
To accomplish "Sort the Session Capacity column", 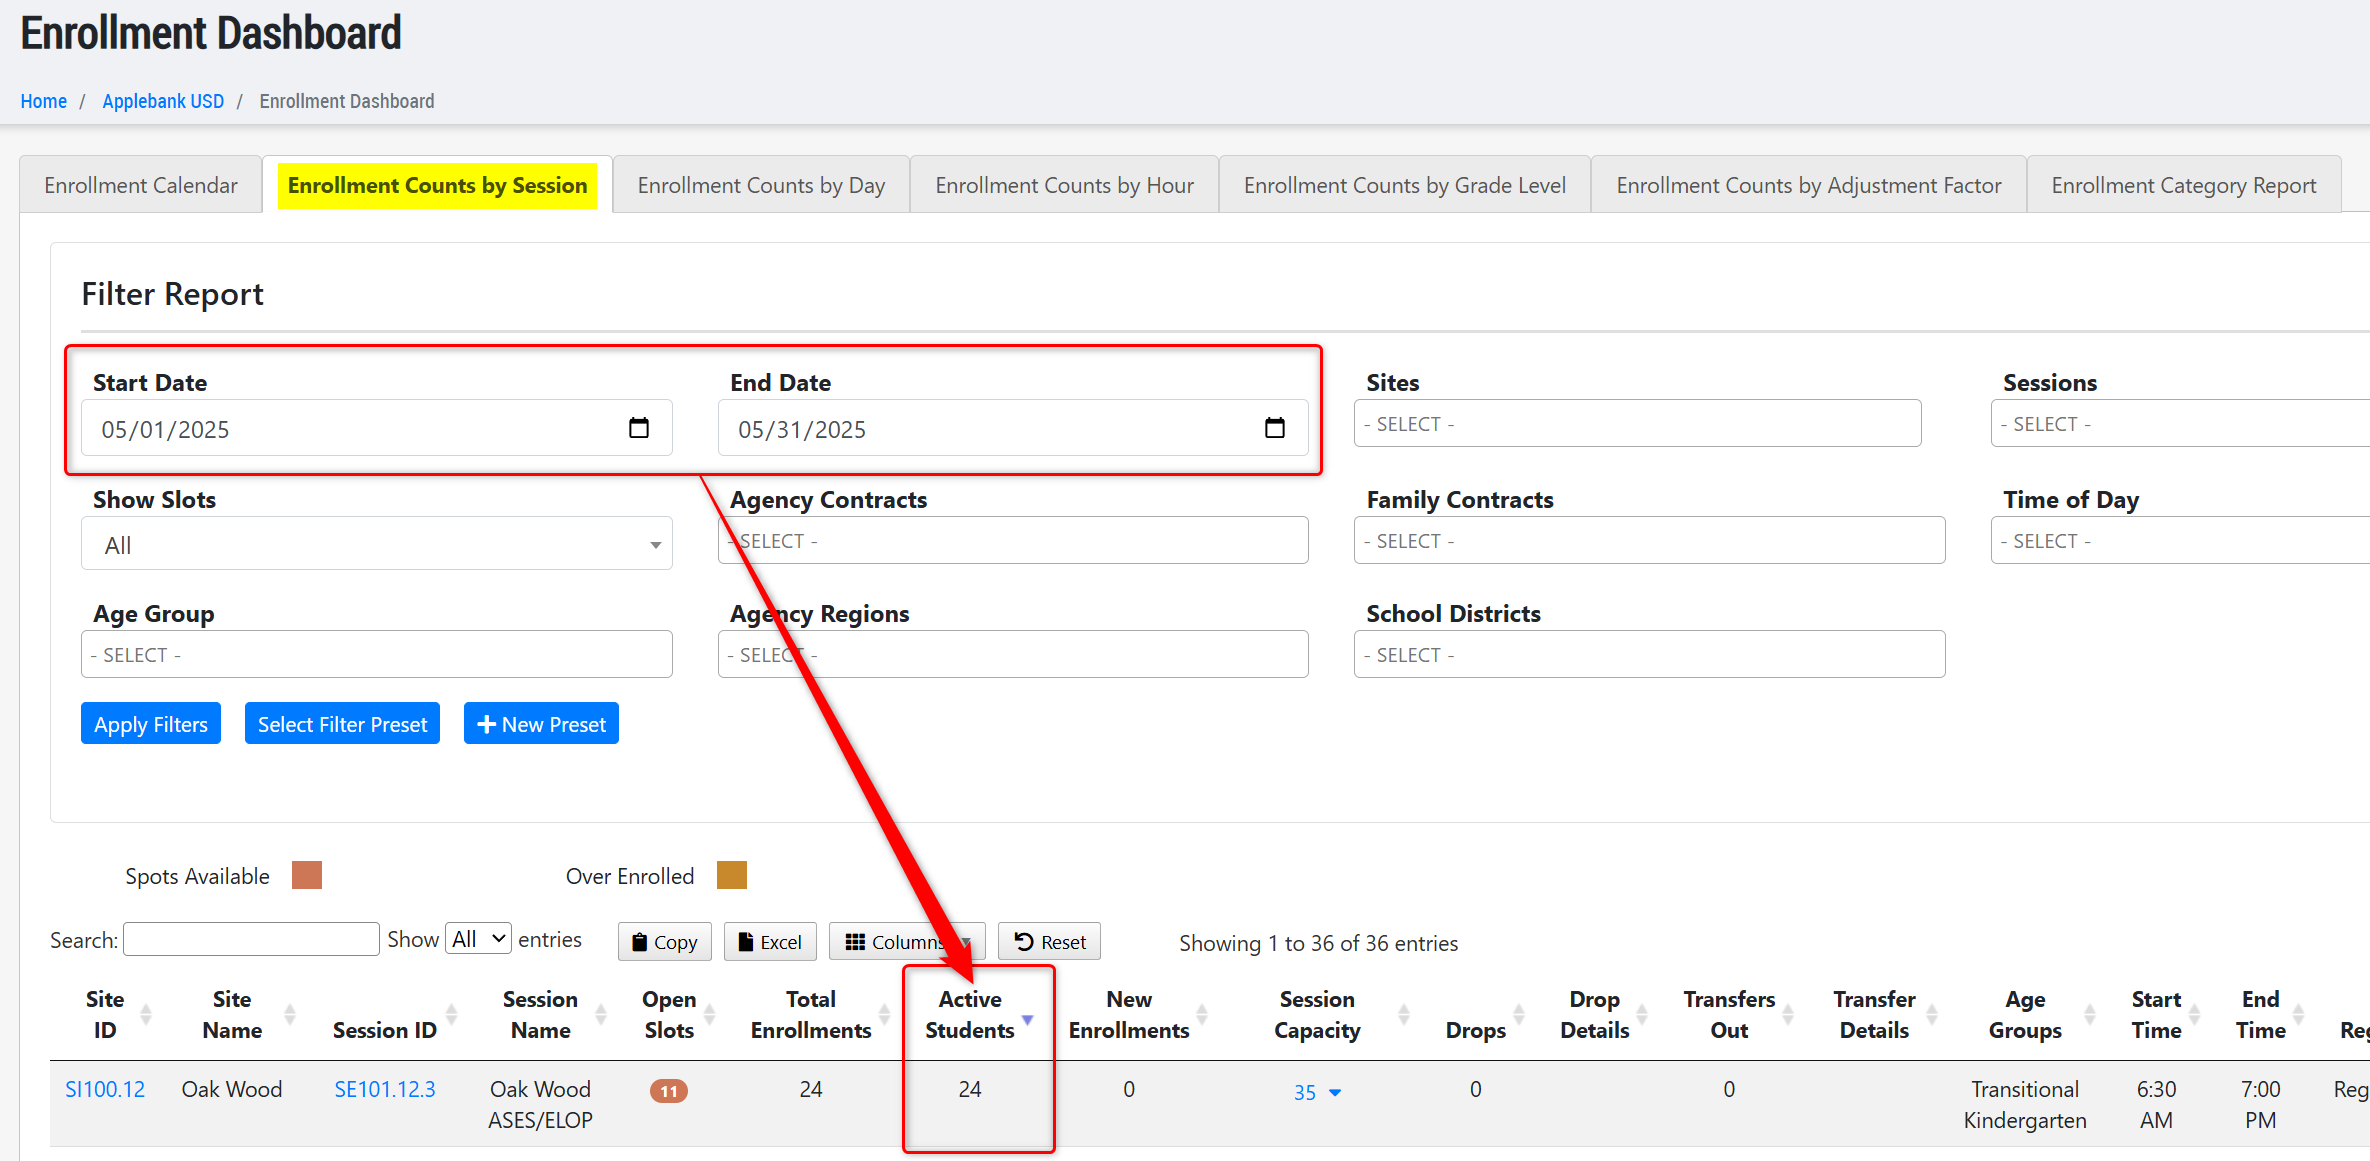I will pyautogui.click(x=1403, y=1014).
